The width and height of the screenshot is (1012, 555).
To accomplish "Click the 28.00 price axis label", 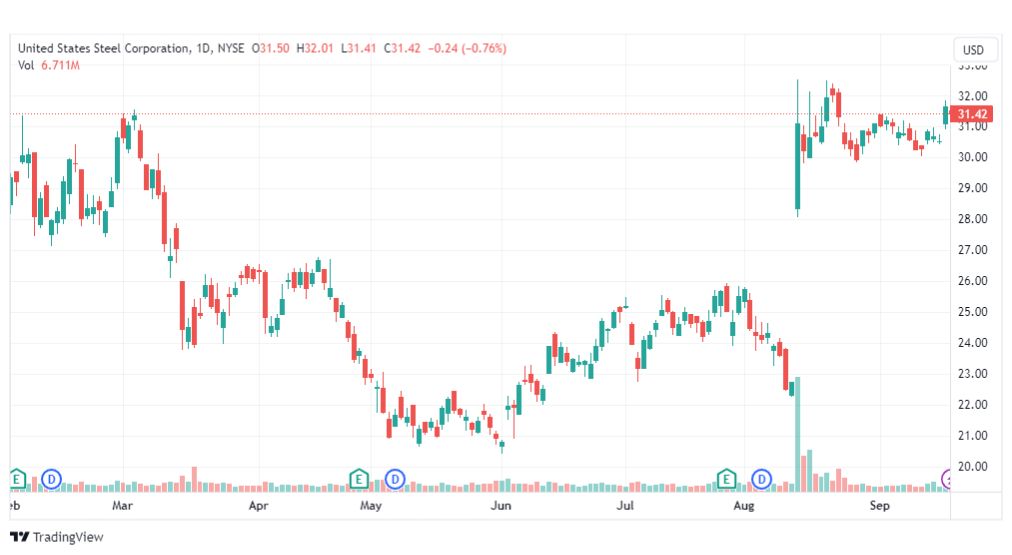I will [x=973, y=219].
